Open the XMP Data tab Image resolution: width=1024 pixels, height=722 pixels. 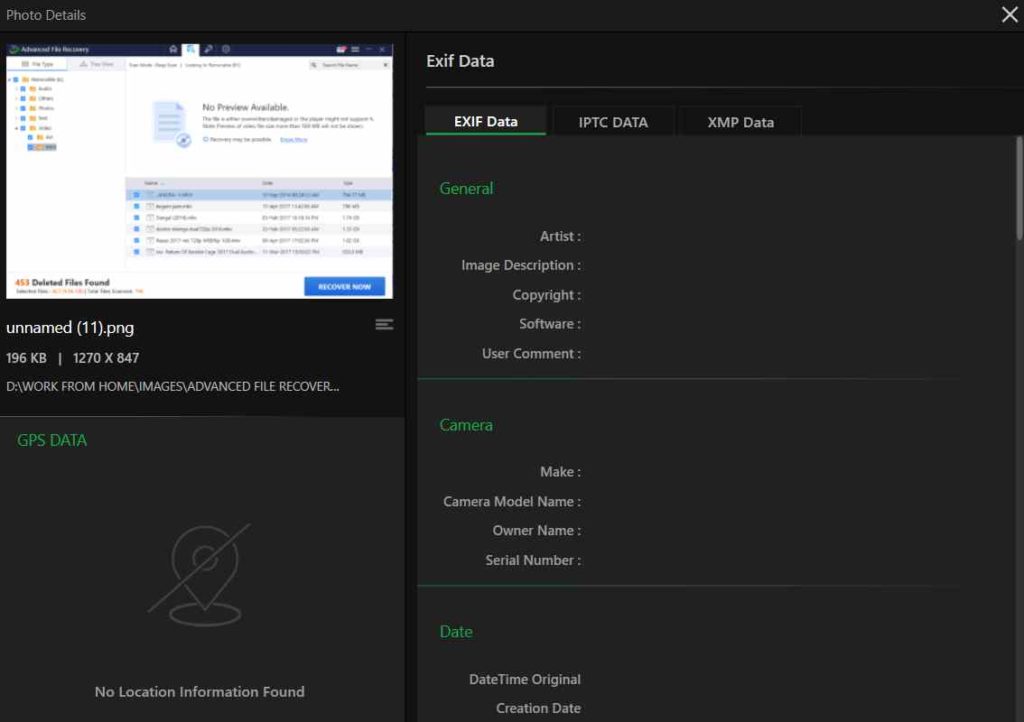coord(740,122)
